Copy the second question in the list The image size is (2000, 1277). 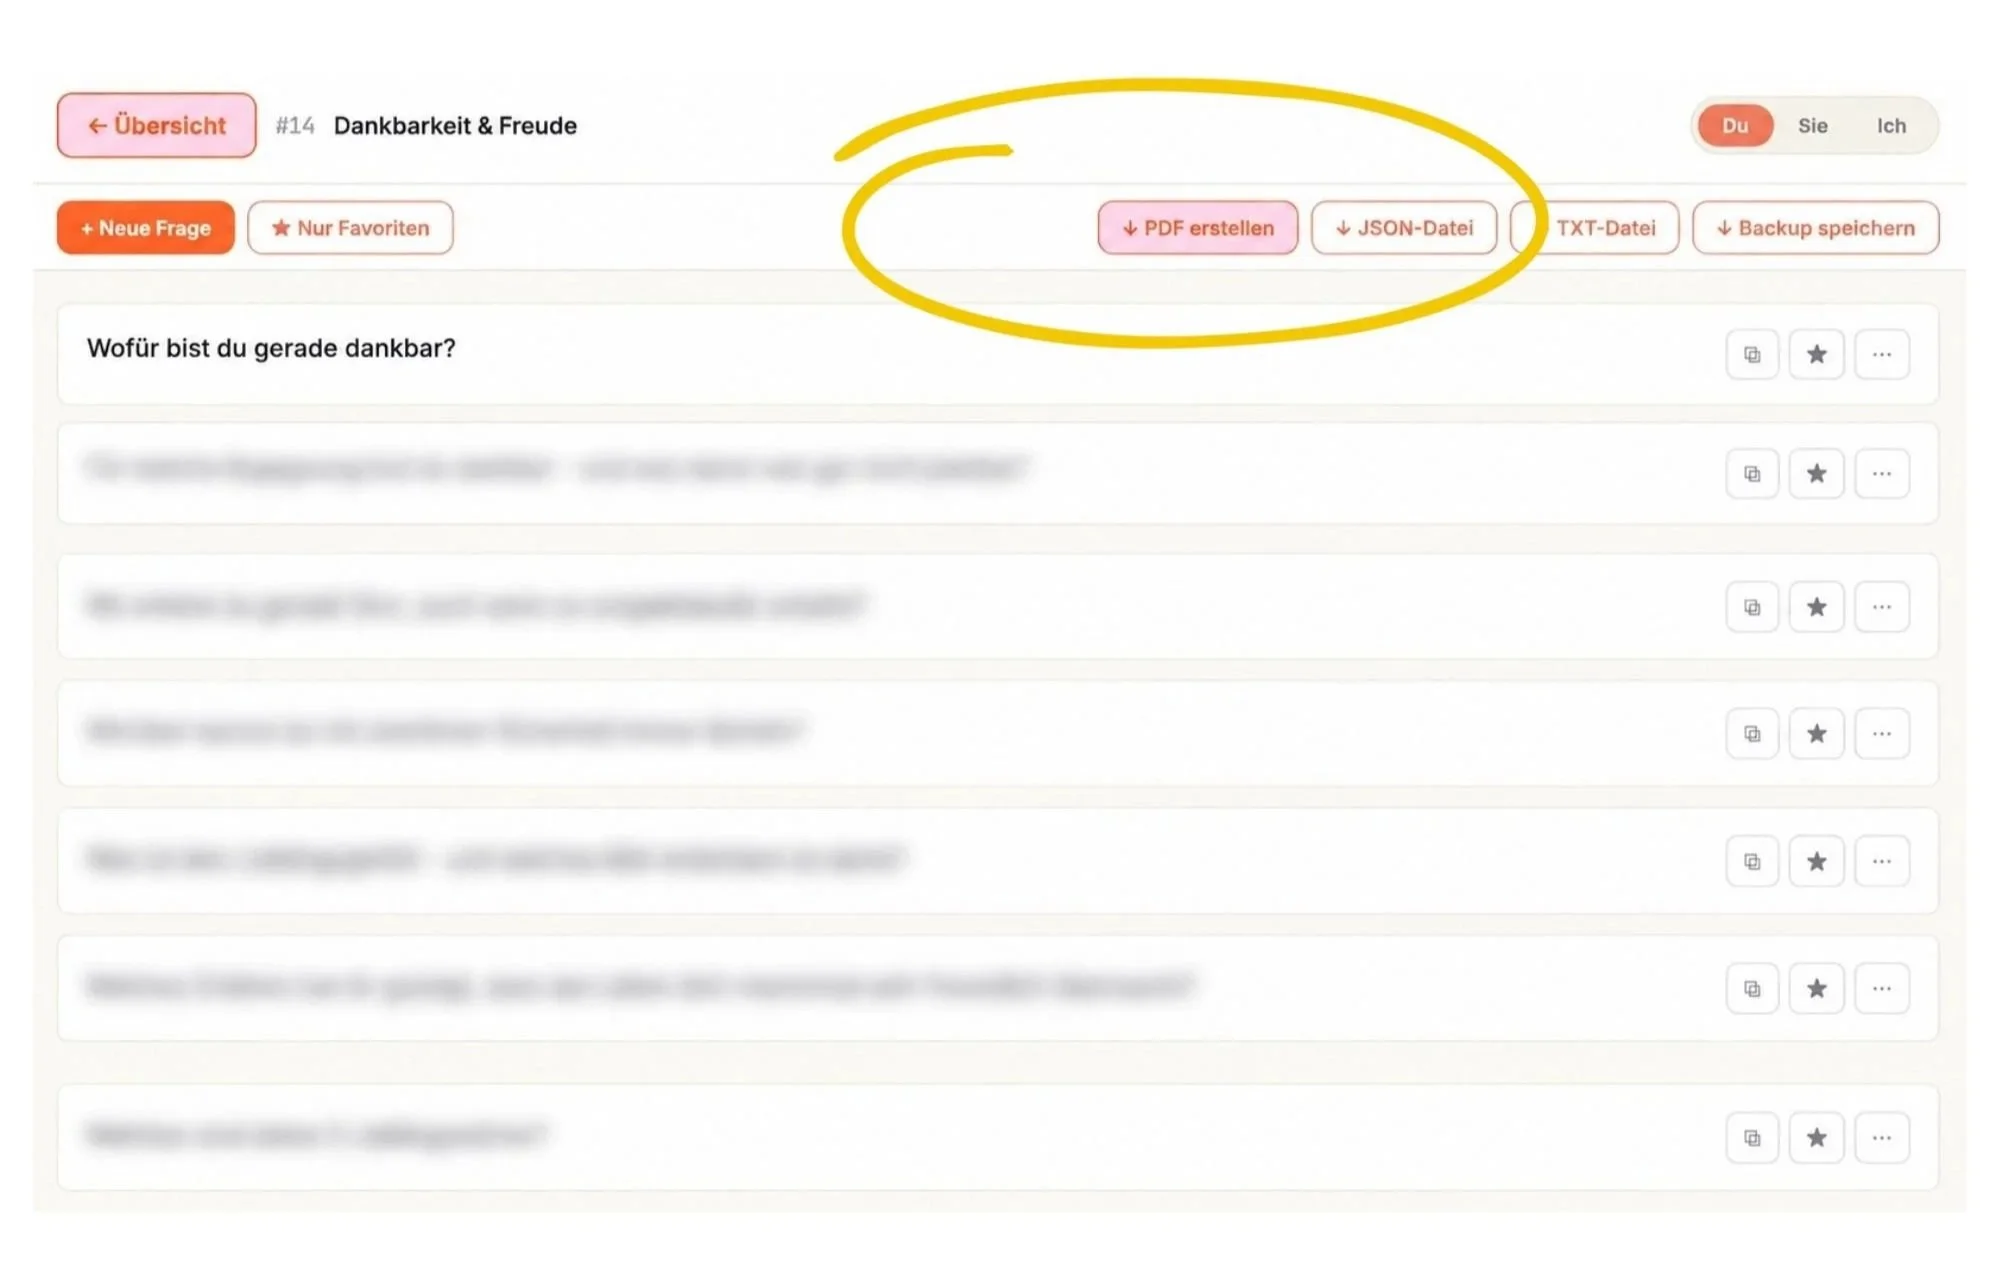(x=1752, y=473)
